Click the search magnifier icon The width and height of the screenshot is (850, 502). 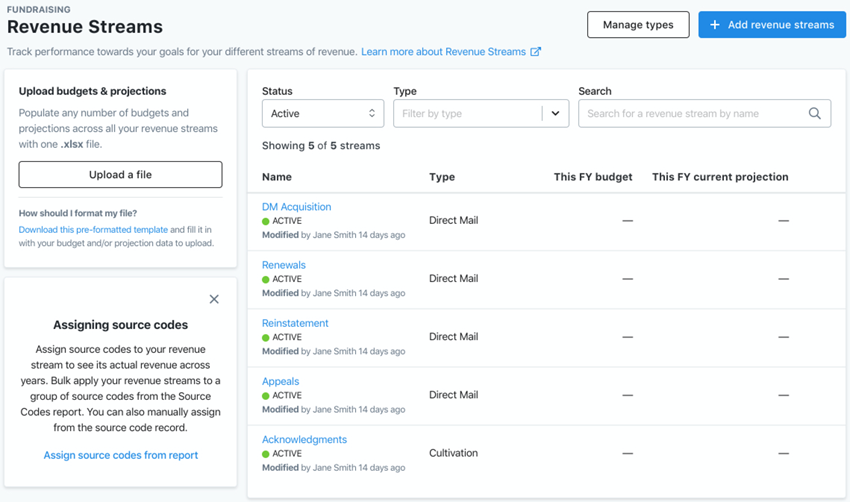pos(814,113)
